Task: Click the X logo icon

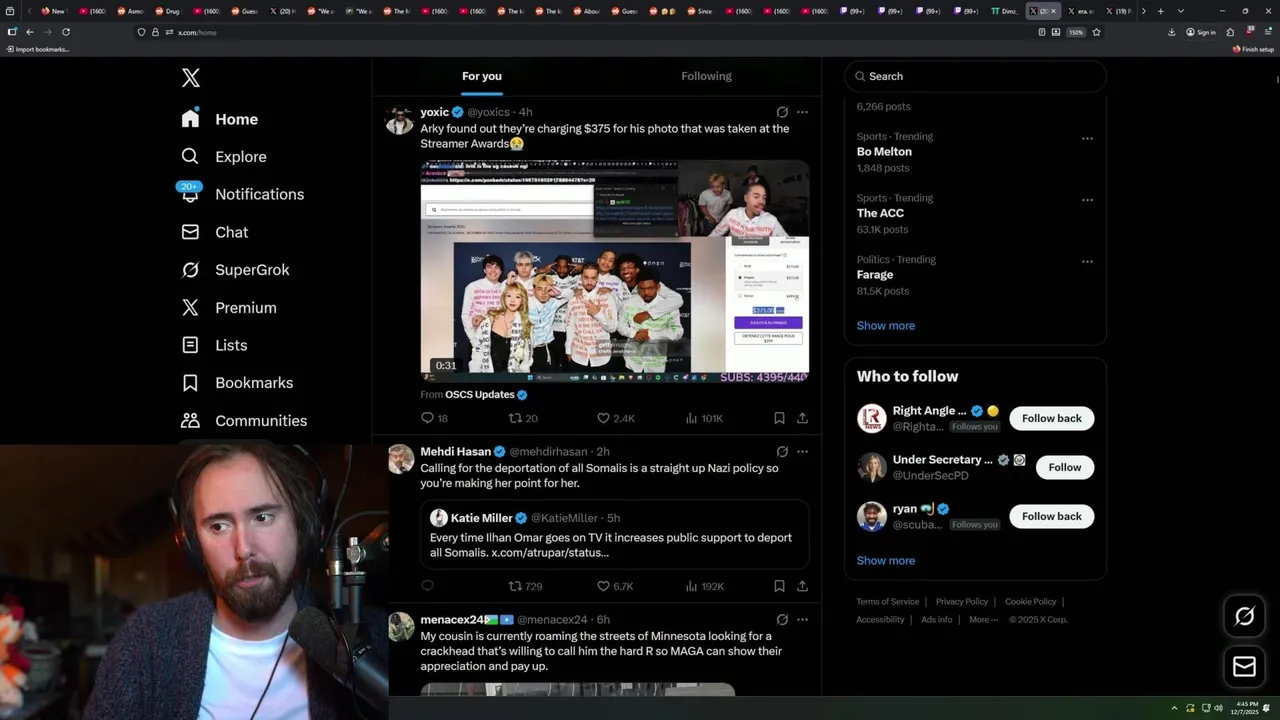Action: tap(190, 78)
